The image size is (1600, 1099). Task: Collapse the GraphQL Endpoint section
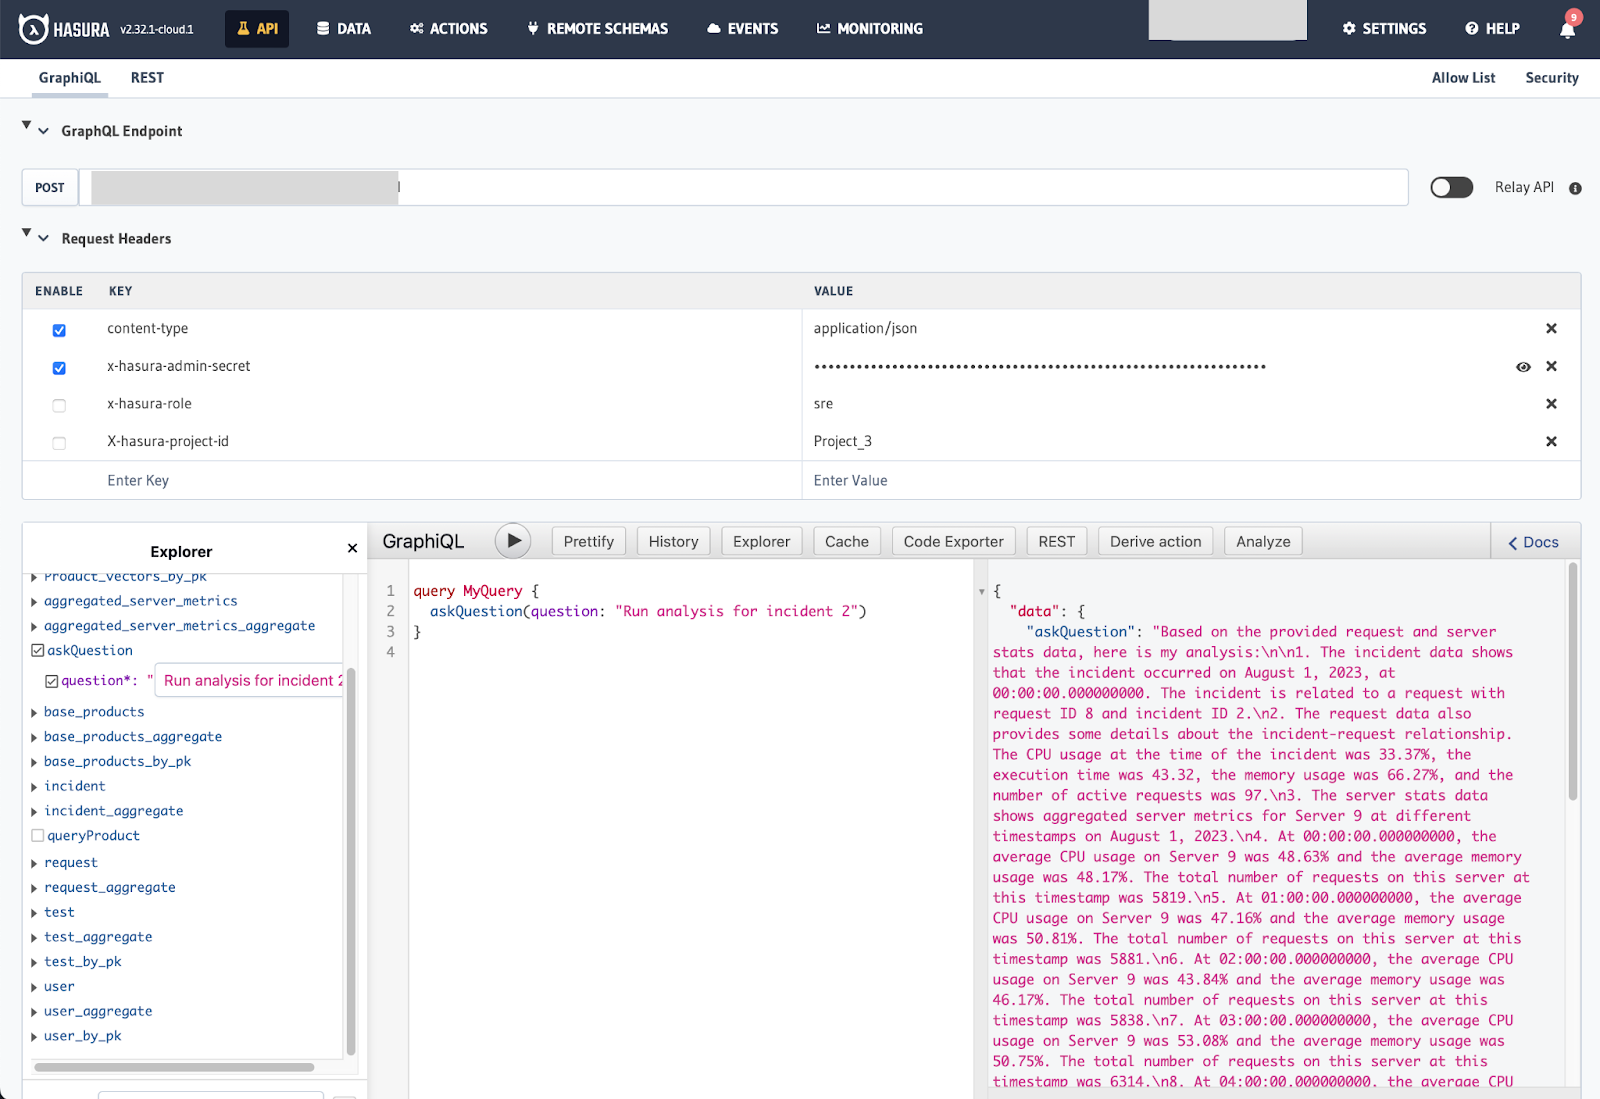point(43,131)
